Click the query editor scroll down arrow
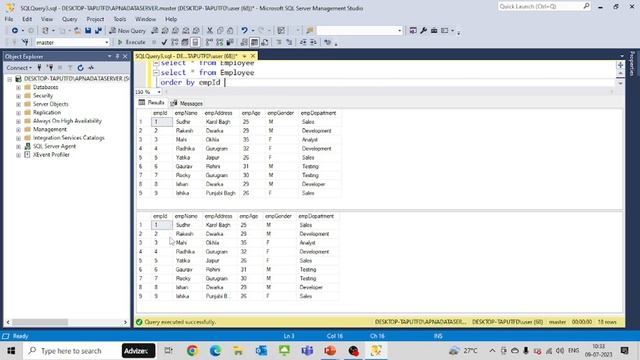 coord(620,83)
